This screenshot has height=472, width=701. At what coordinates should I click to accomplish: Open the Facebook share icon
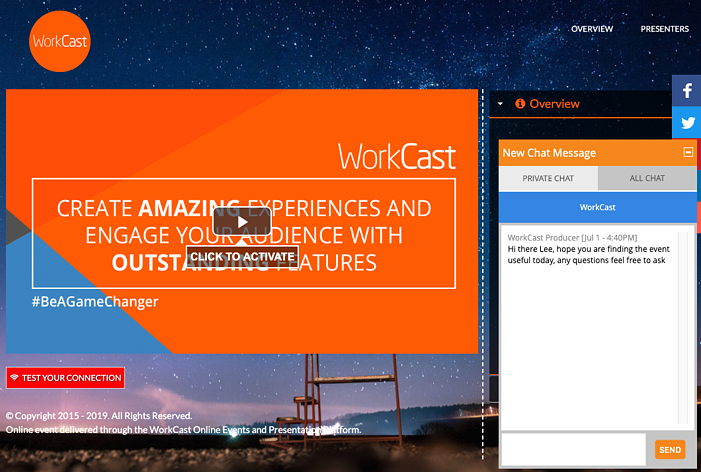[687, 91]
